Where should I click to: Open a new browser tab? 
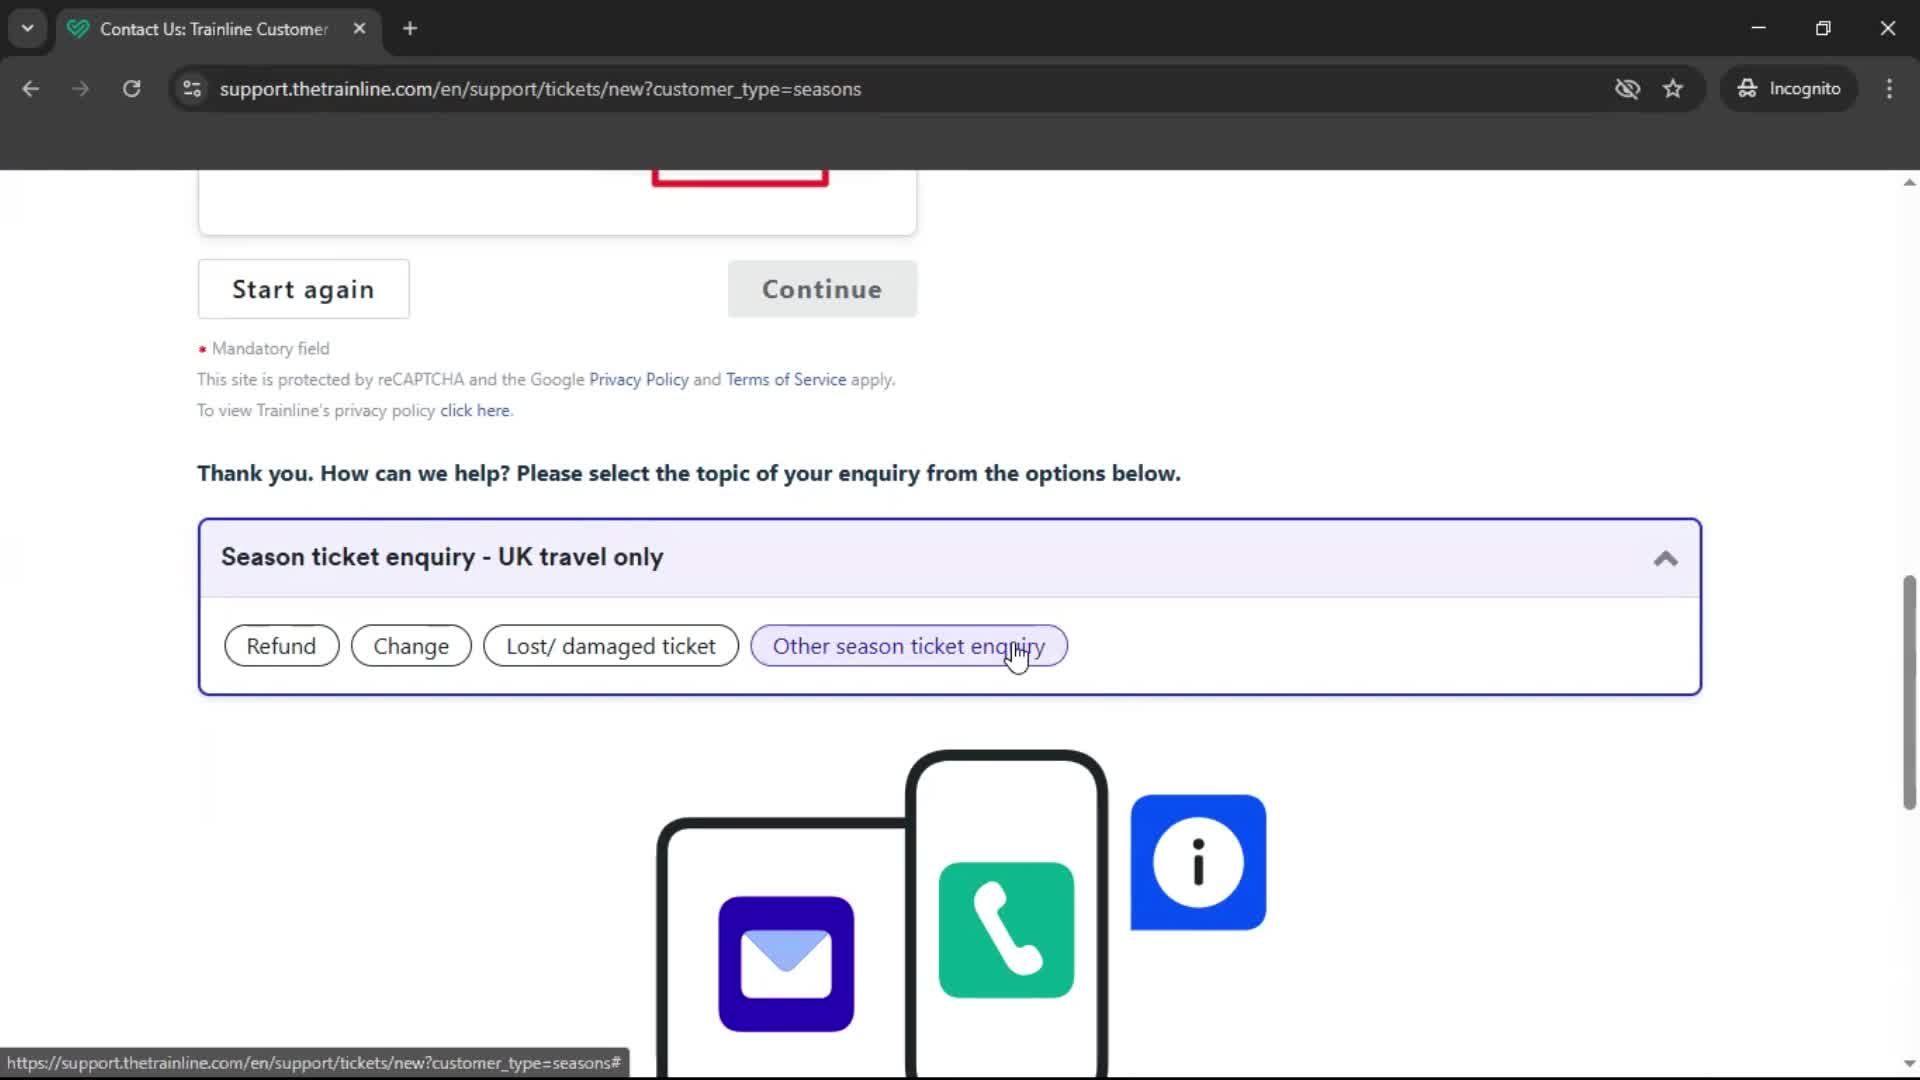click(409, 28)
